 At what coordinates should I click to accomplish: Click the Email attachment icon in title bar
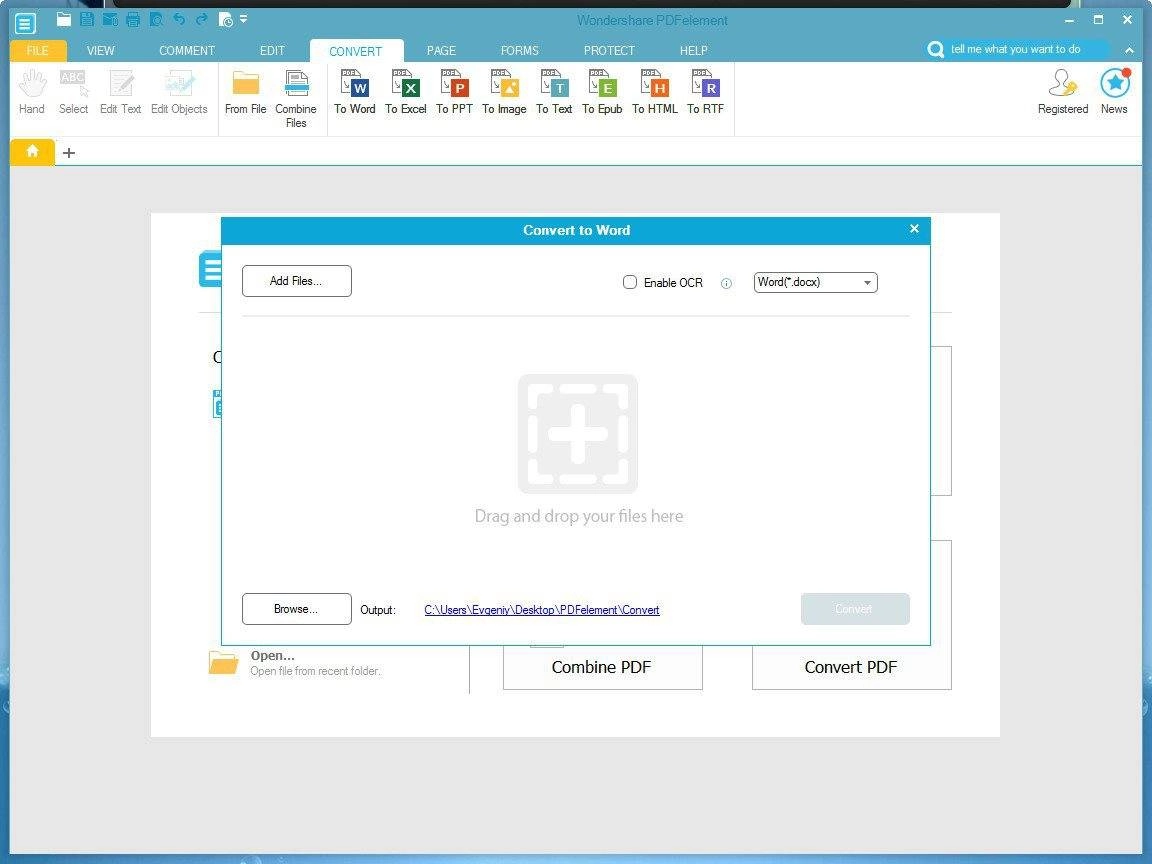pyautogui.click(x=110, y=19)
